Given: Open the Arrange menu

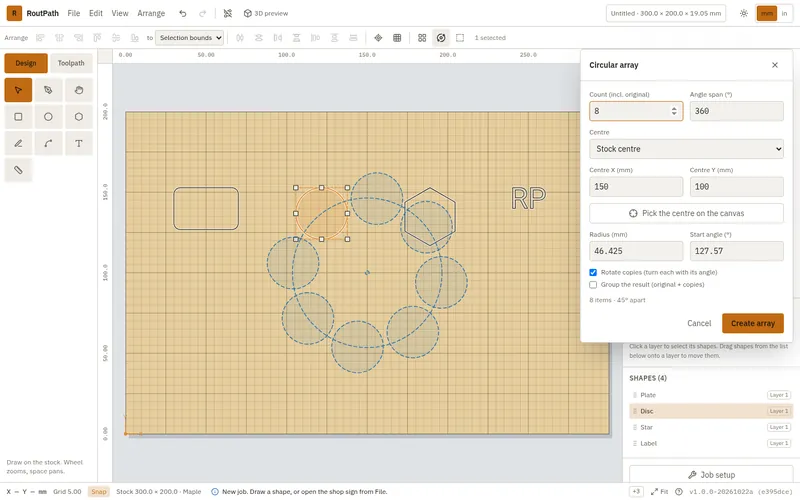Looking at the screenshot, I should coord(151,13).
